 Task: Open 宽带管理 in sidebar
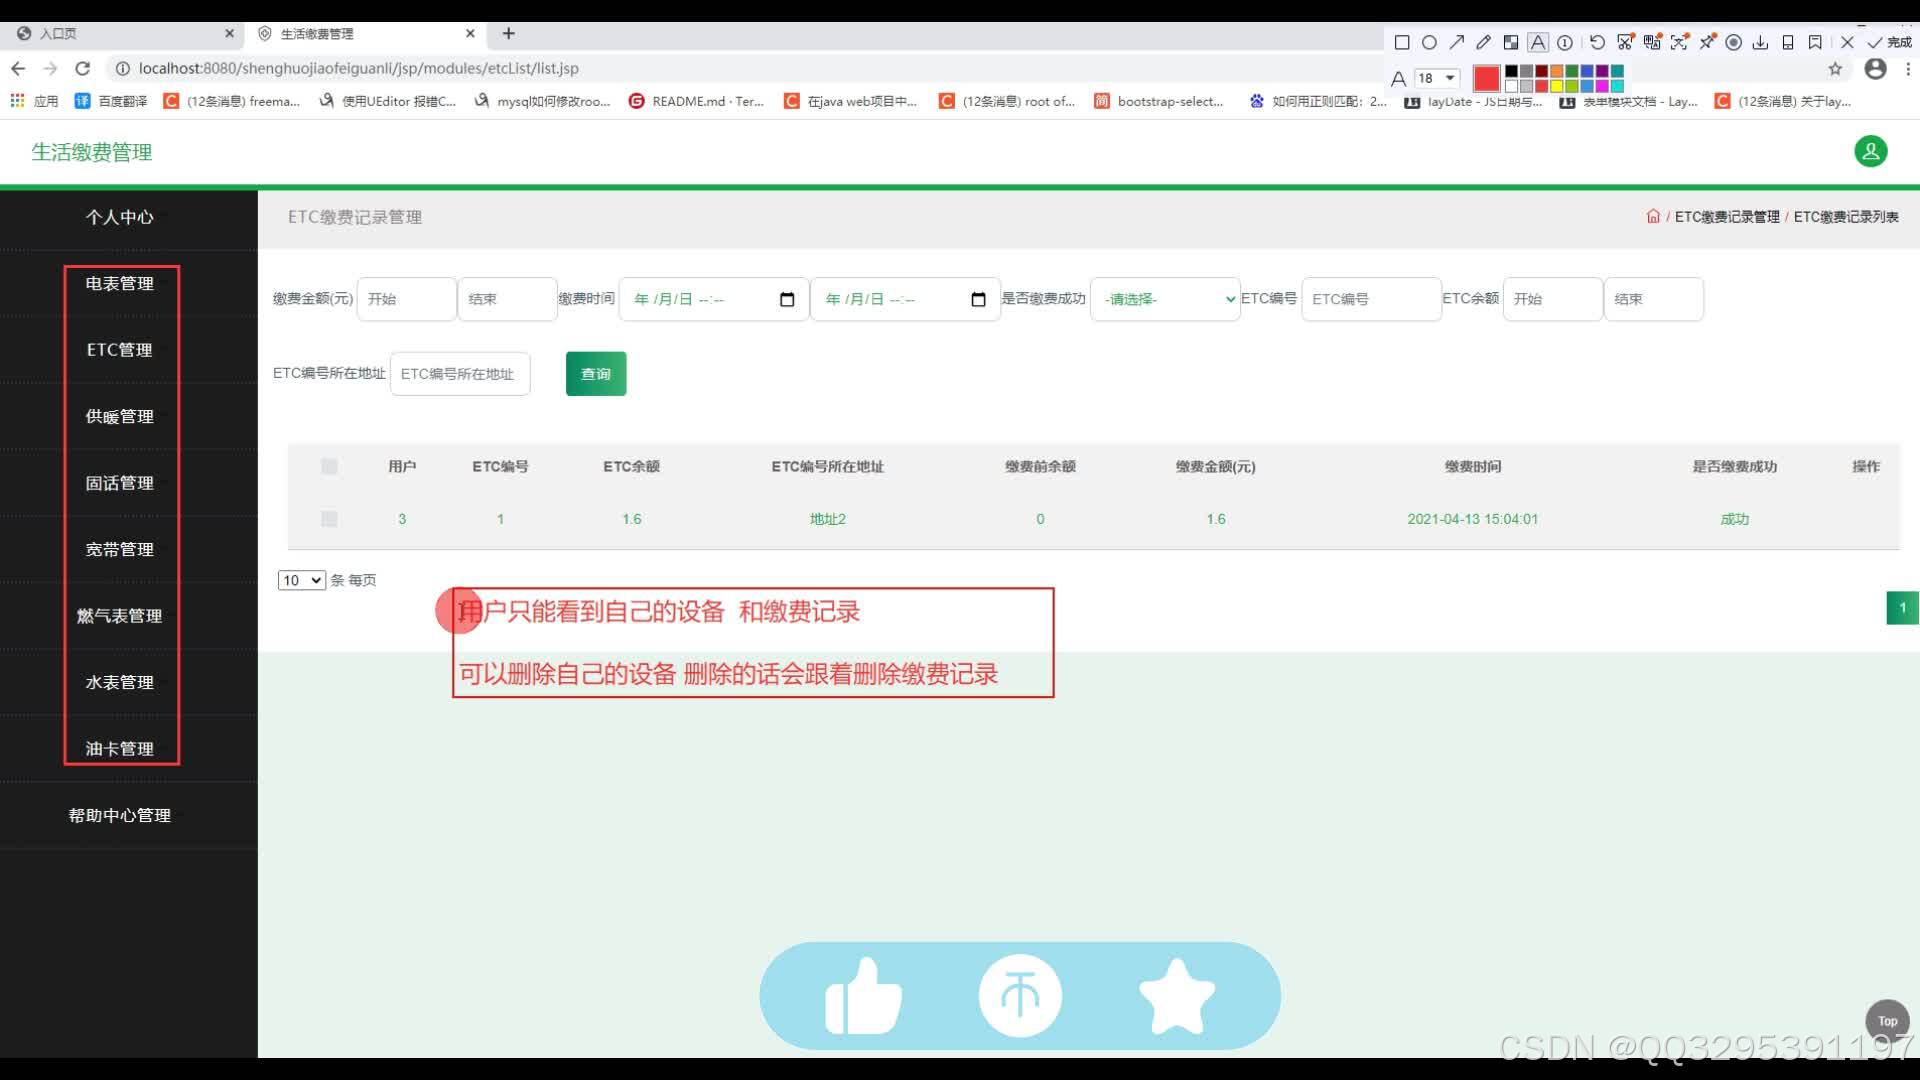pos(119,549)
